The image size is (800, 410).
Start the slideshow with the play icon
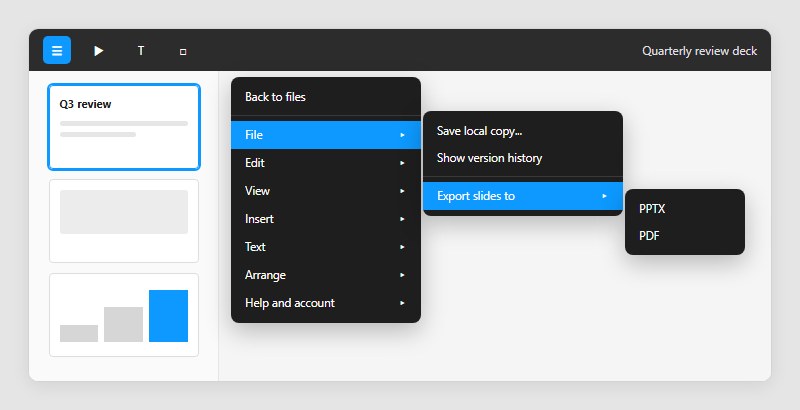click(x=98, y=50)
